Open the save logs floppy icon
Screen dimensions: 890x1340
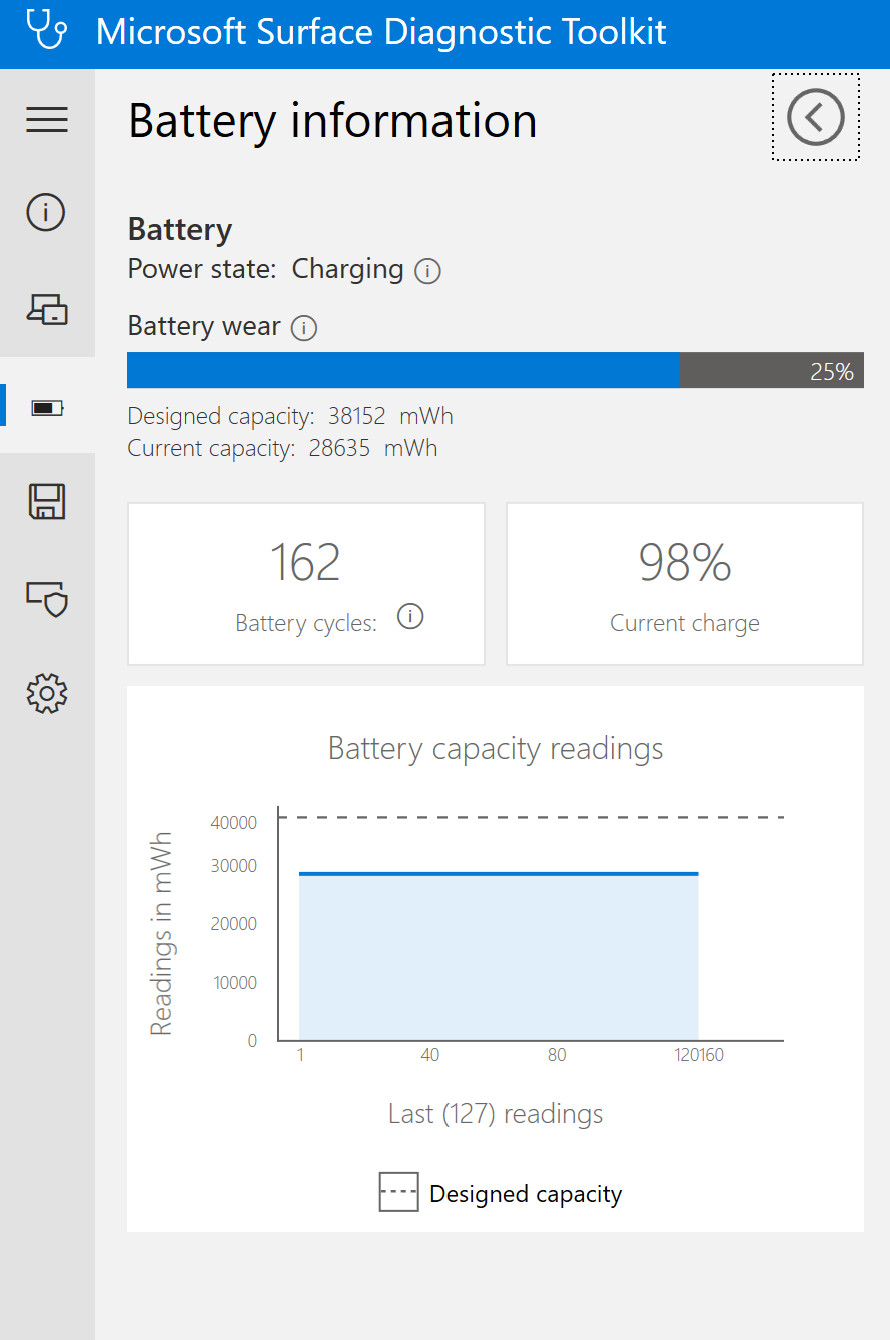pos(47,501)
